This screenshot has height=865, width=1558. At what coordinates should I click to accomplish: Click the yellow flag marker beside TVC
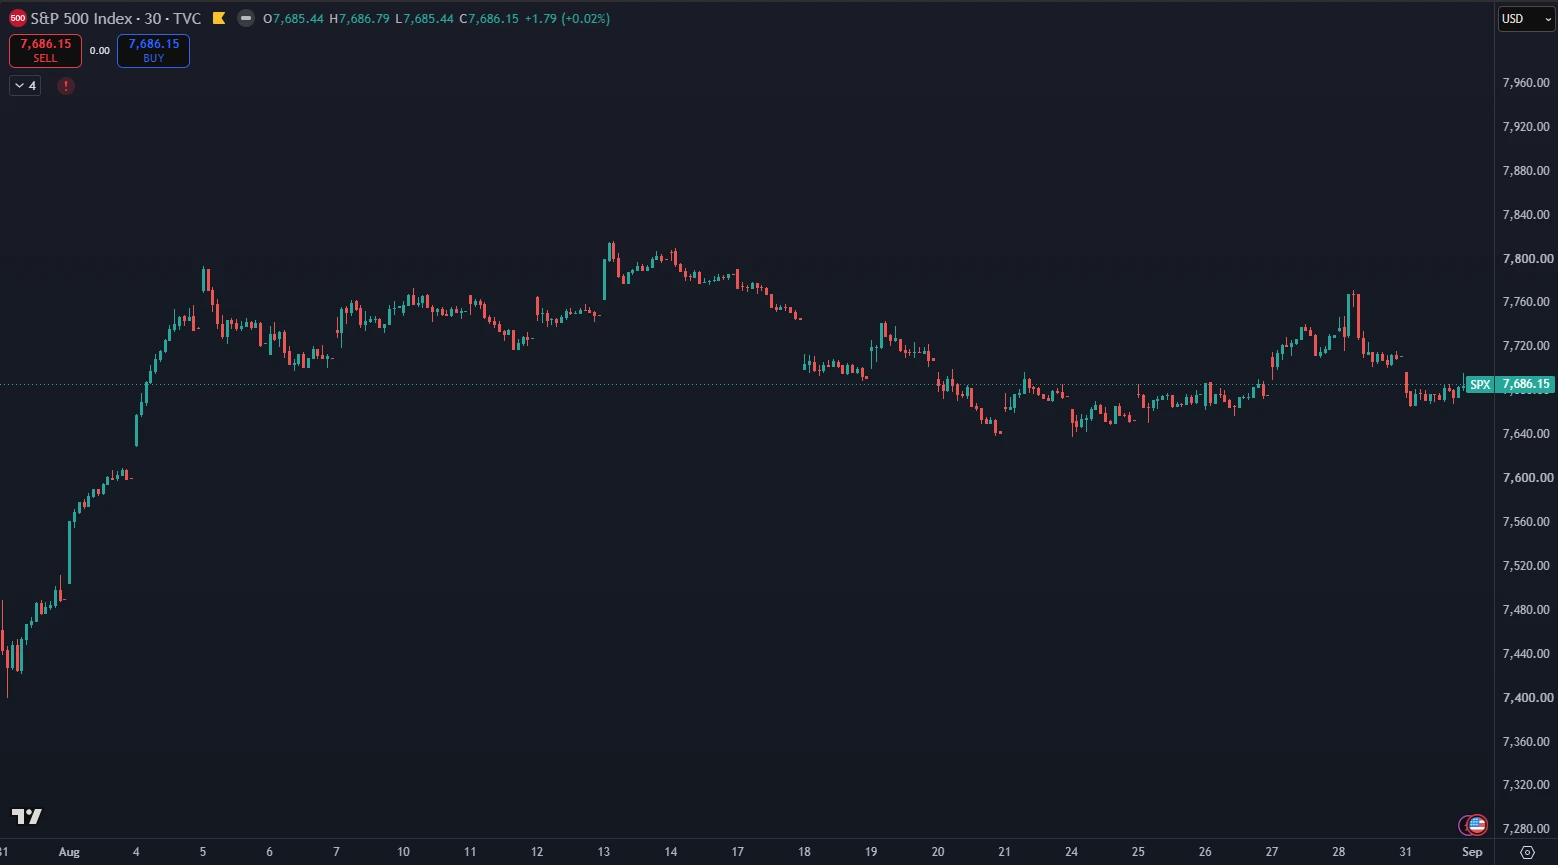point(219,18)
